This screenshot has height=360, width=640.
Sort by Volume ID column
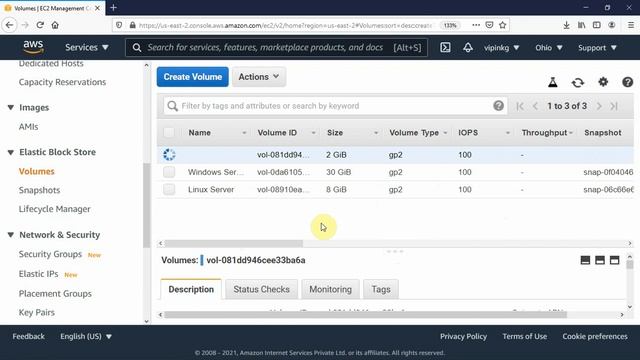click(x=277, y=133)
